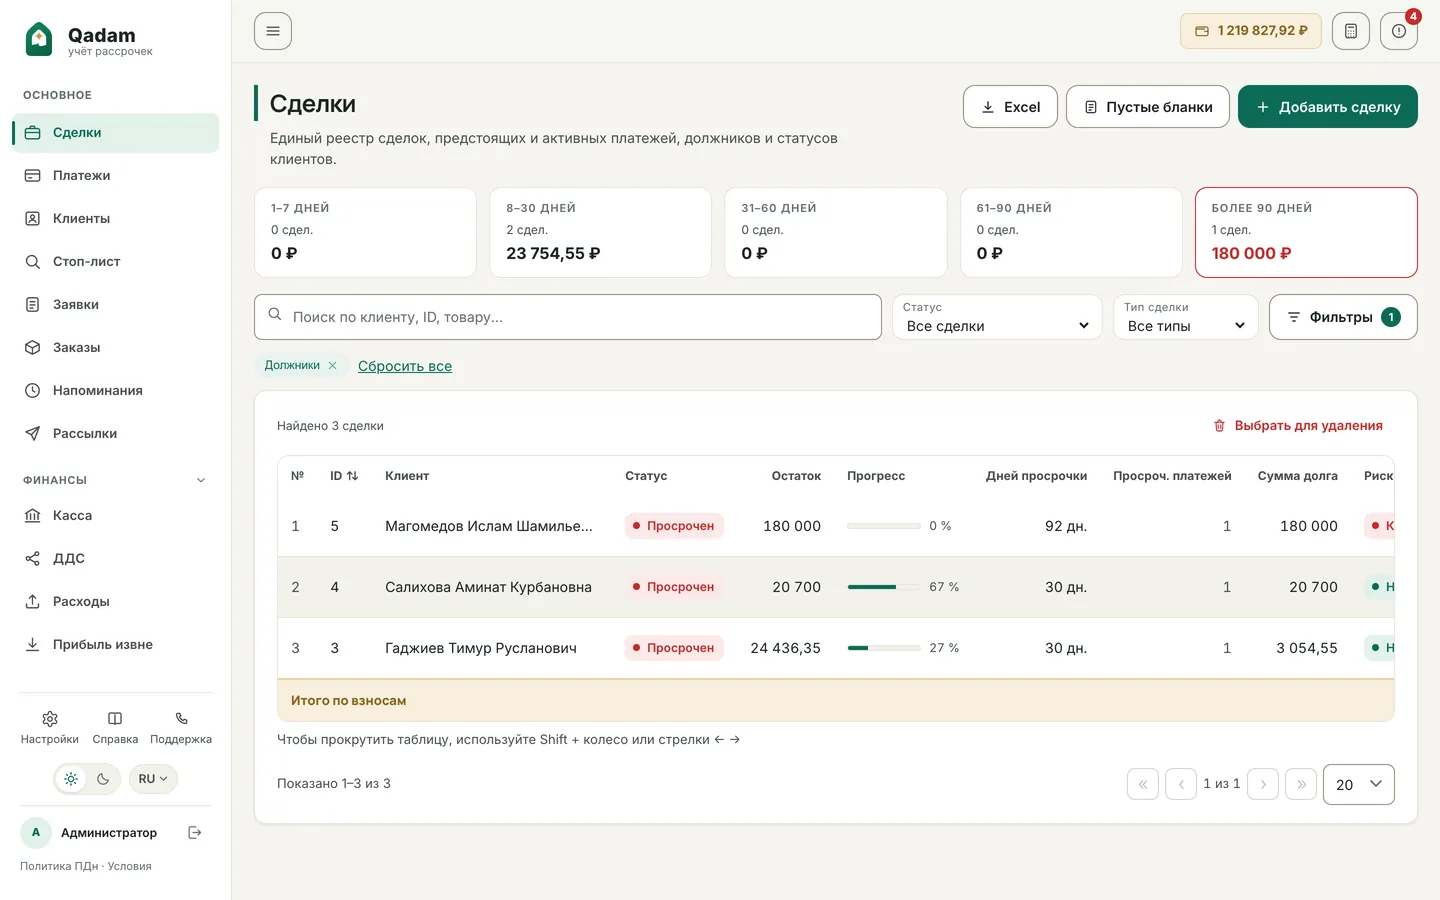Switch to dark theme moon toggle

tap(103, 779)
